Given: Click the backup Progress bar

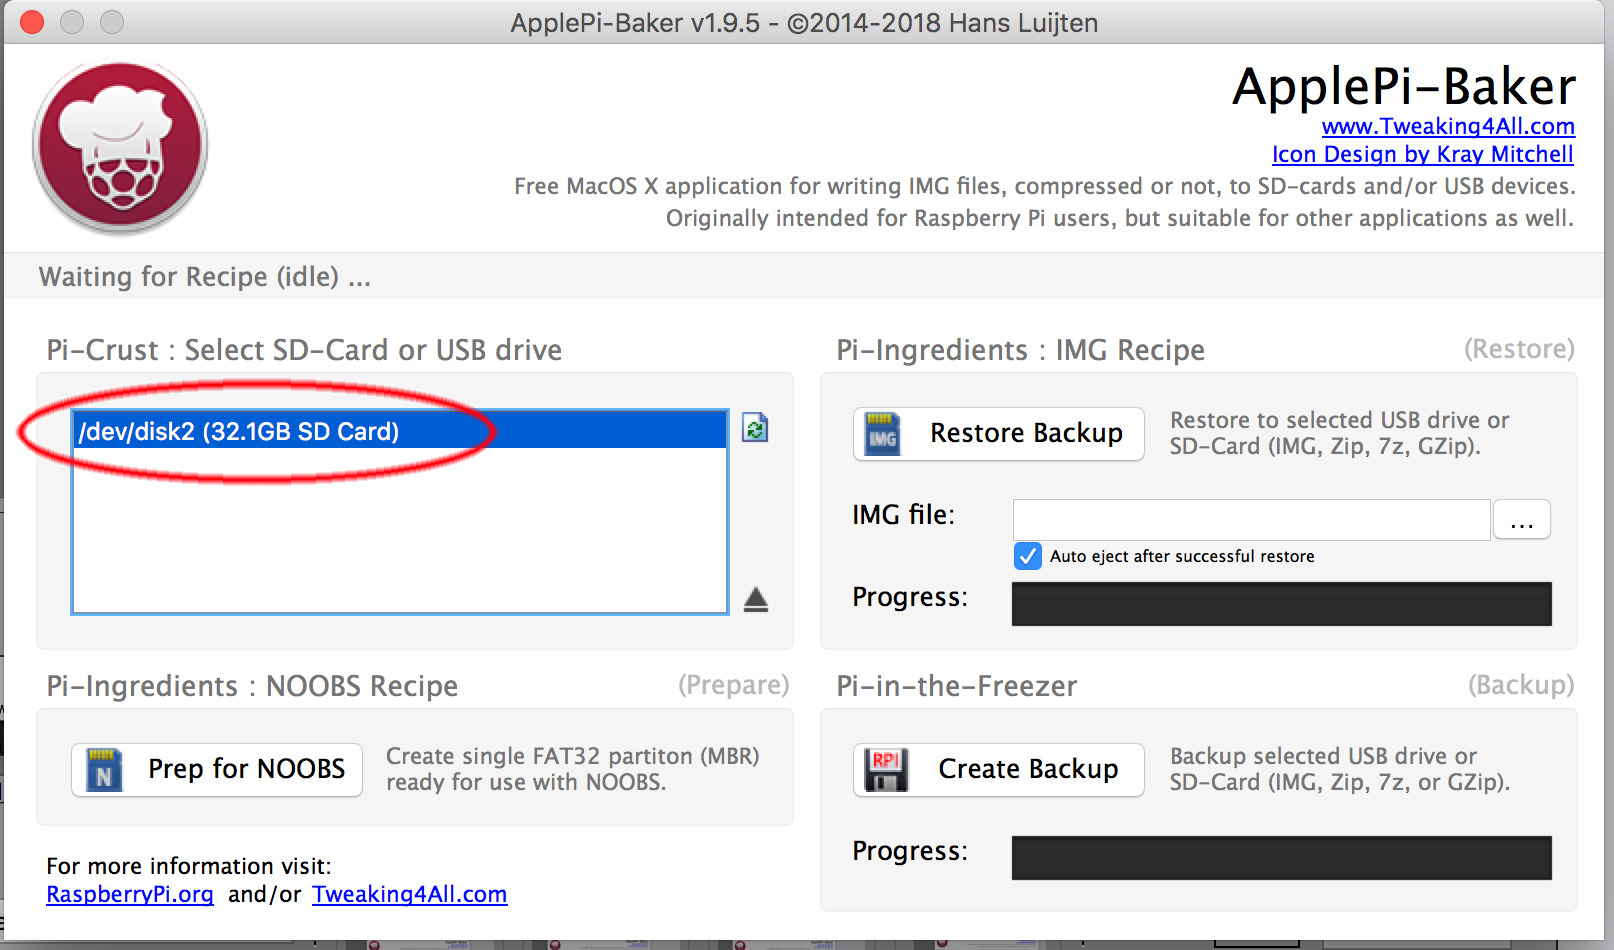Looking at the screenshot, I should [1281, 858].
